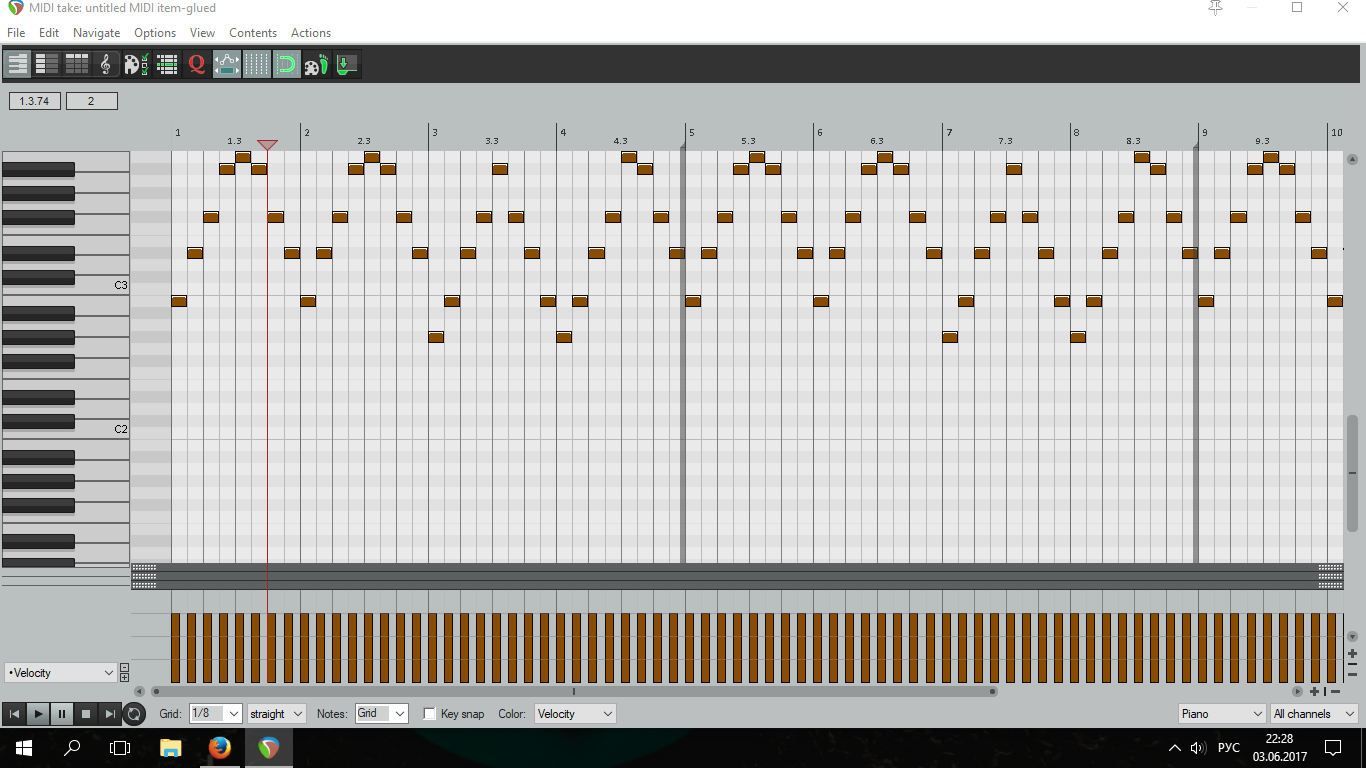Open the All channels dropdown
This screenshot has width=1366, height=768.
coord(1314,714)
